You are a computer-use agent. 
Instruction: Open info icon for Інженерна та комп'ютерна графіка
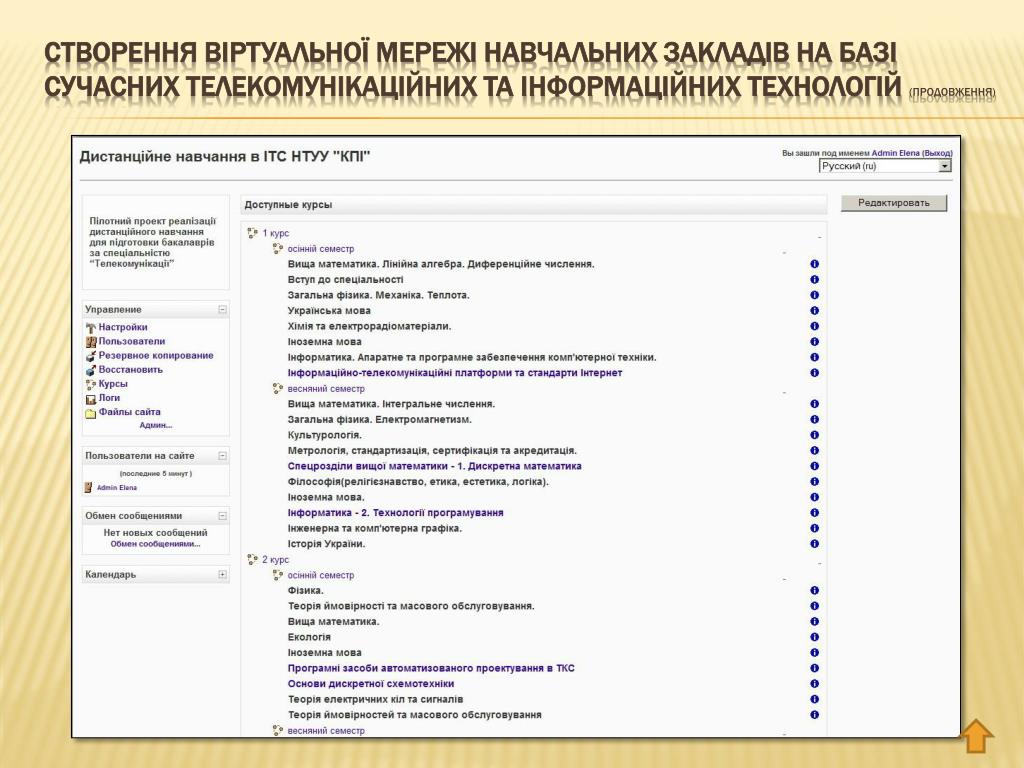click(x=814, y=528)
